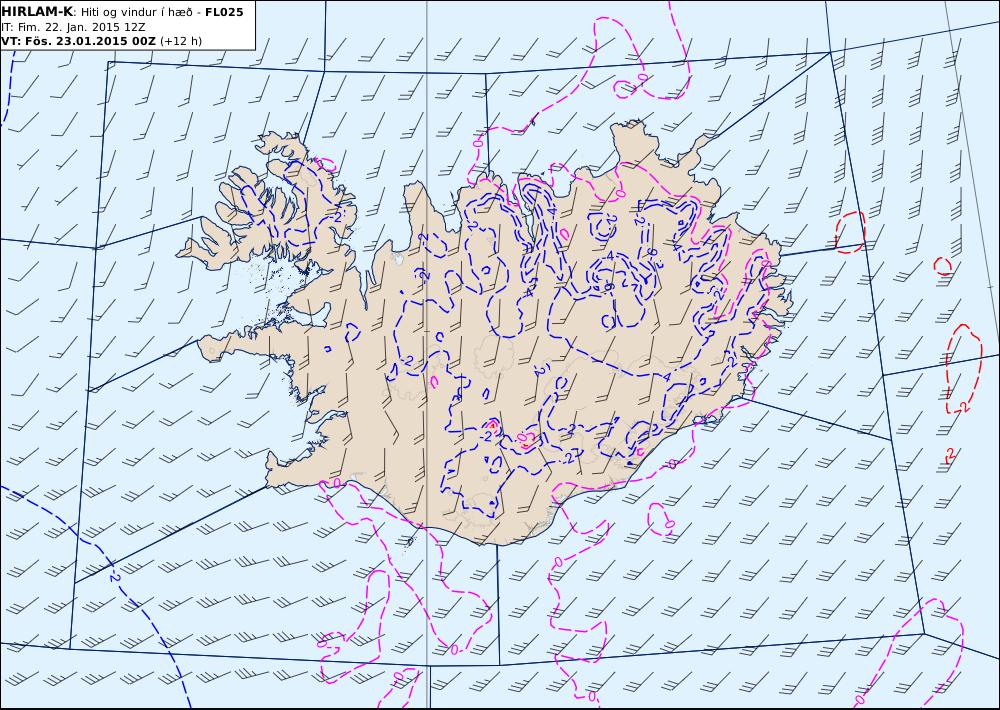
Task: Click the HIRLAM-K chart title line
Action: click(122, 12)
